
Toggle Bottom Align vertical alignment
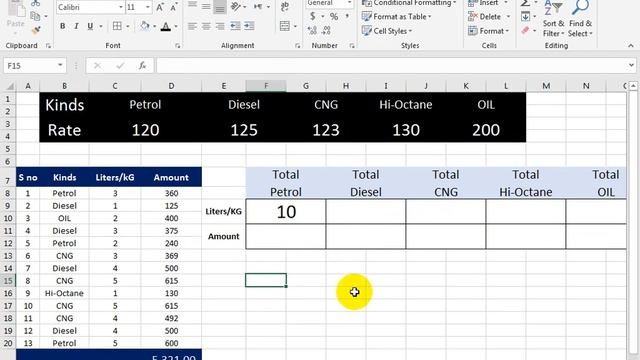coord(220,6)
